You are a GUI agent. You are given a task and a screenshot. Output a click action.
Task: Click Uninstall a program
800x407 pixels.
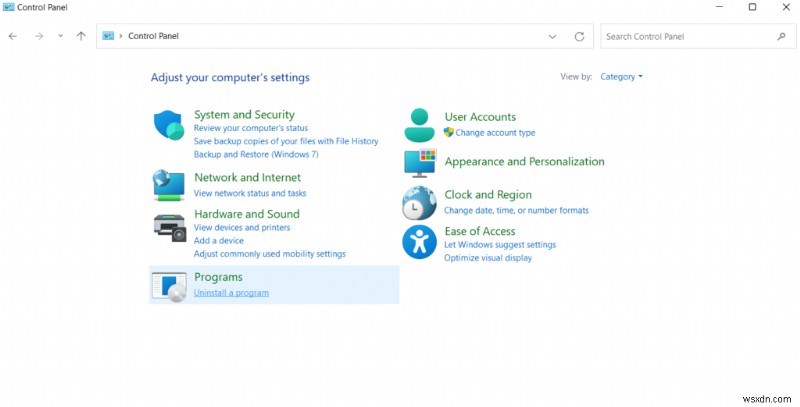tap(231, 293)
